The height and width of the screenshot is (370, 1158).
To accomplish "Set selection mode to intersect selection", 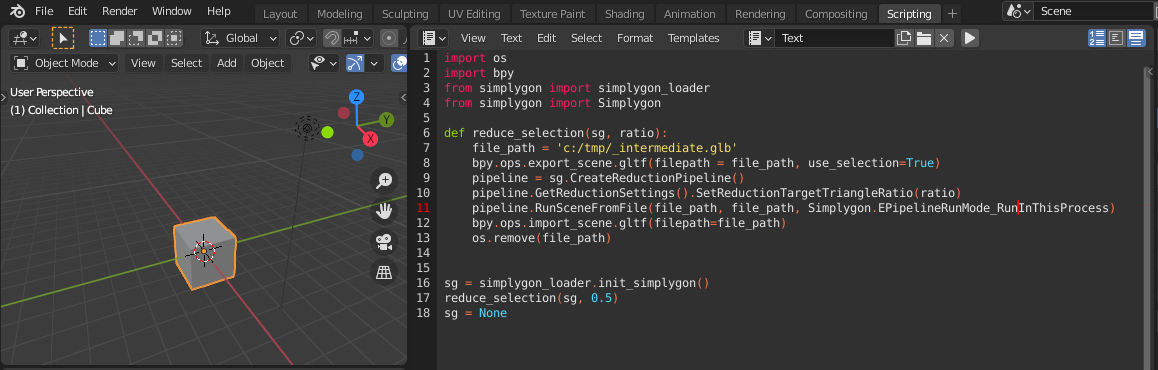I will click(174, 38).
